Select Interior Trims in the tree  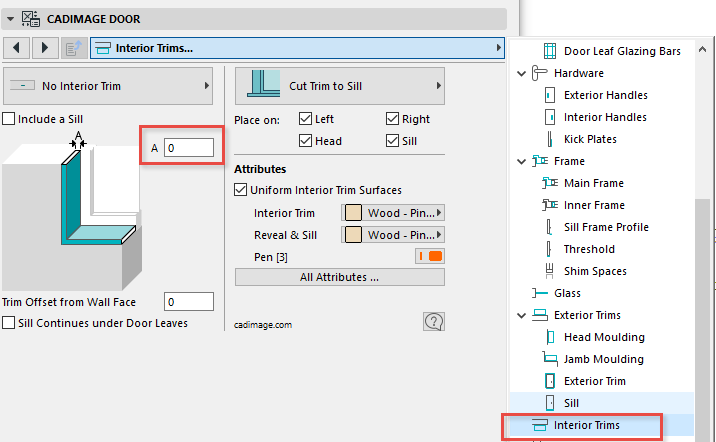[586, 425]
